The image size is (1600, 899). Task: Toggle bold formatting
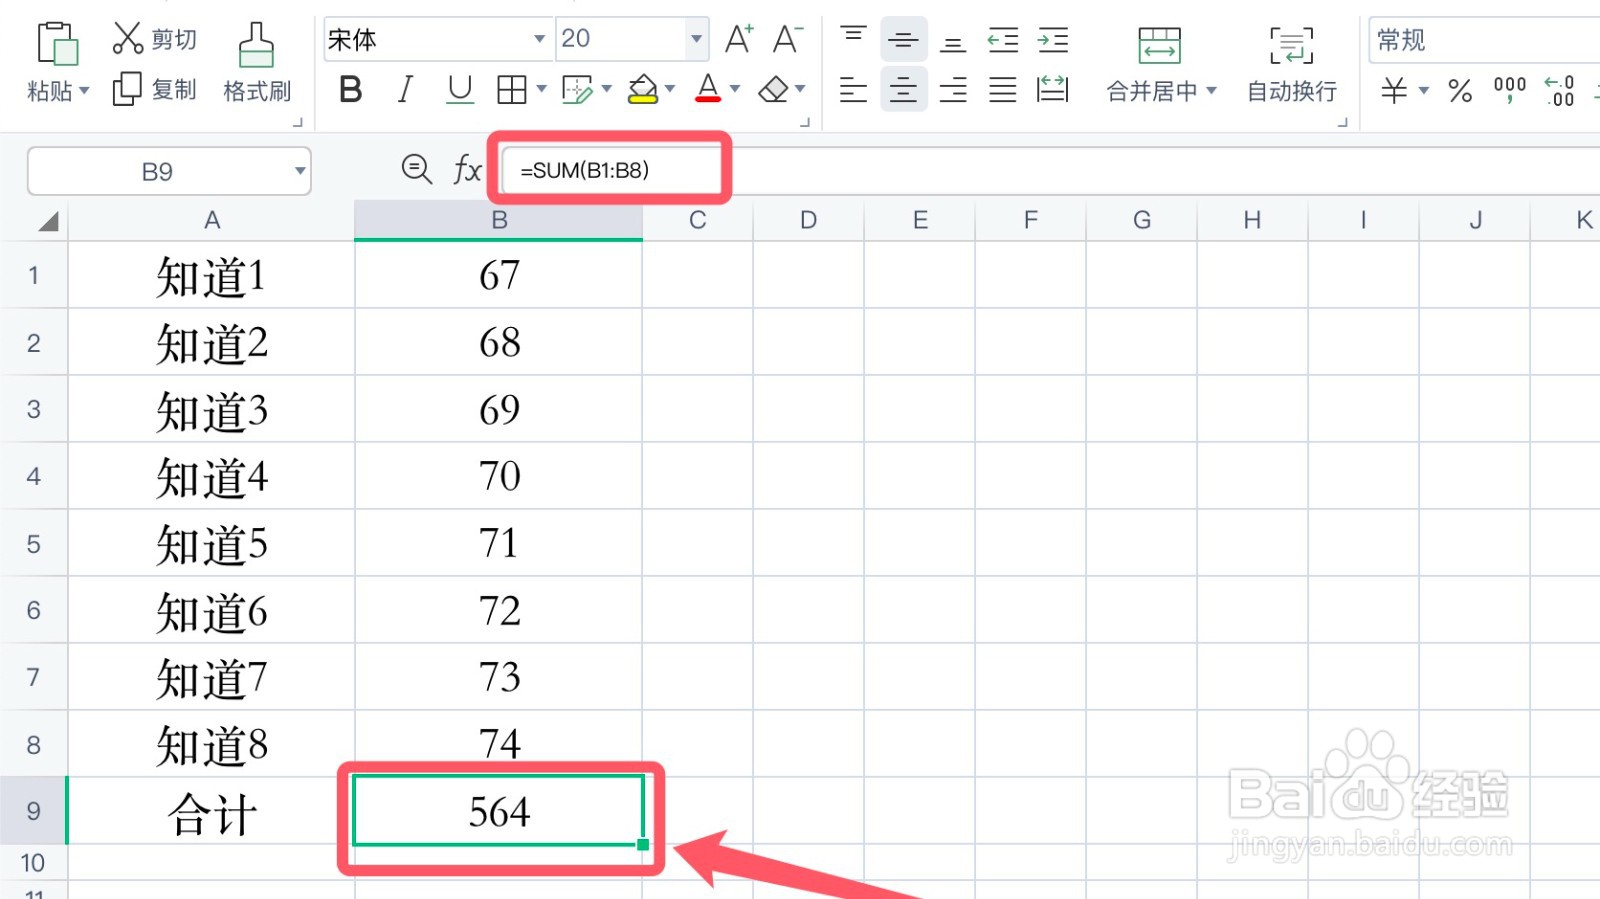(x=351, y=90)
